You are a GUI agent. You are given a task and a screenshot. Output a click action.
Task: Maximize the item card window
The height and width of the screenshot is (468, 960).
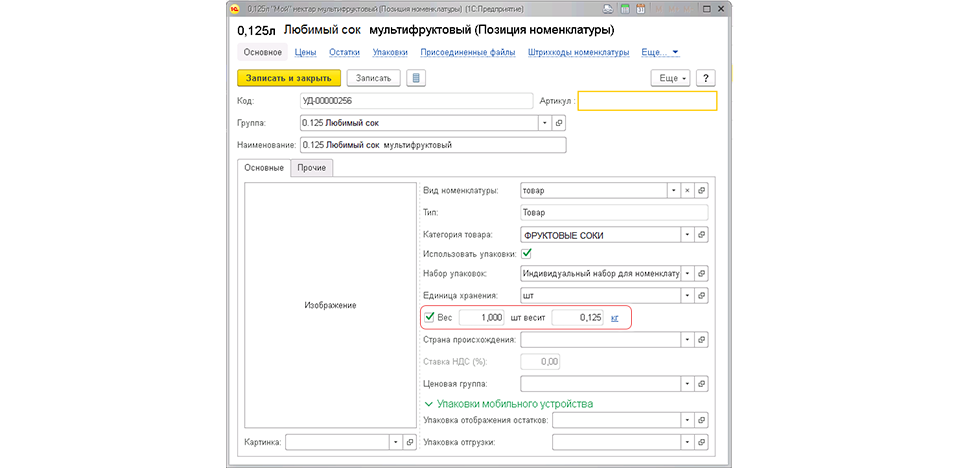pyautogui.click(x=707, y=10)
